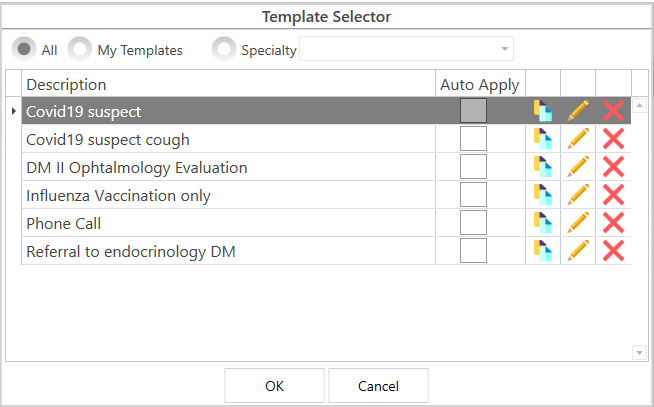
Task: Delete the DM II Ophtalmology Evaluation template
Action: [x=613, y=167]
